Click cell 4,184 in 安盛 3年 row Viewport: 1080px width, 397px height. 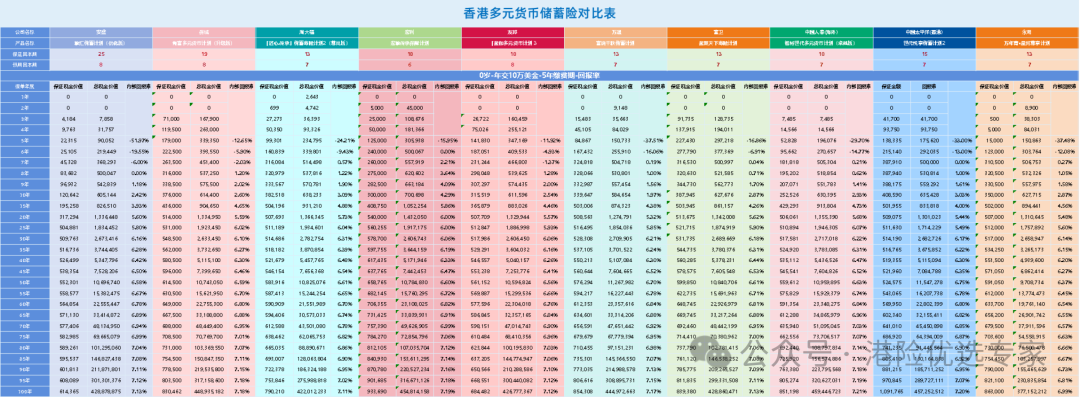(68, 119)
